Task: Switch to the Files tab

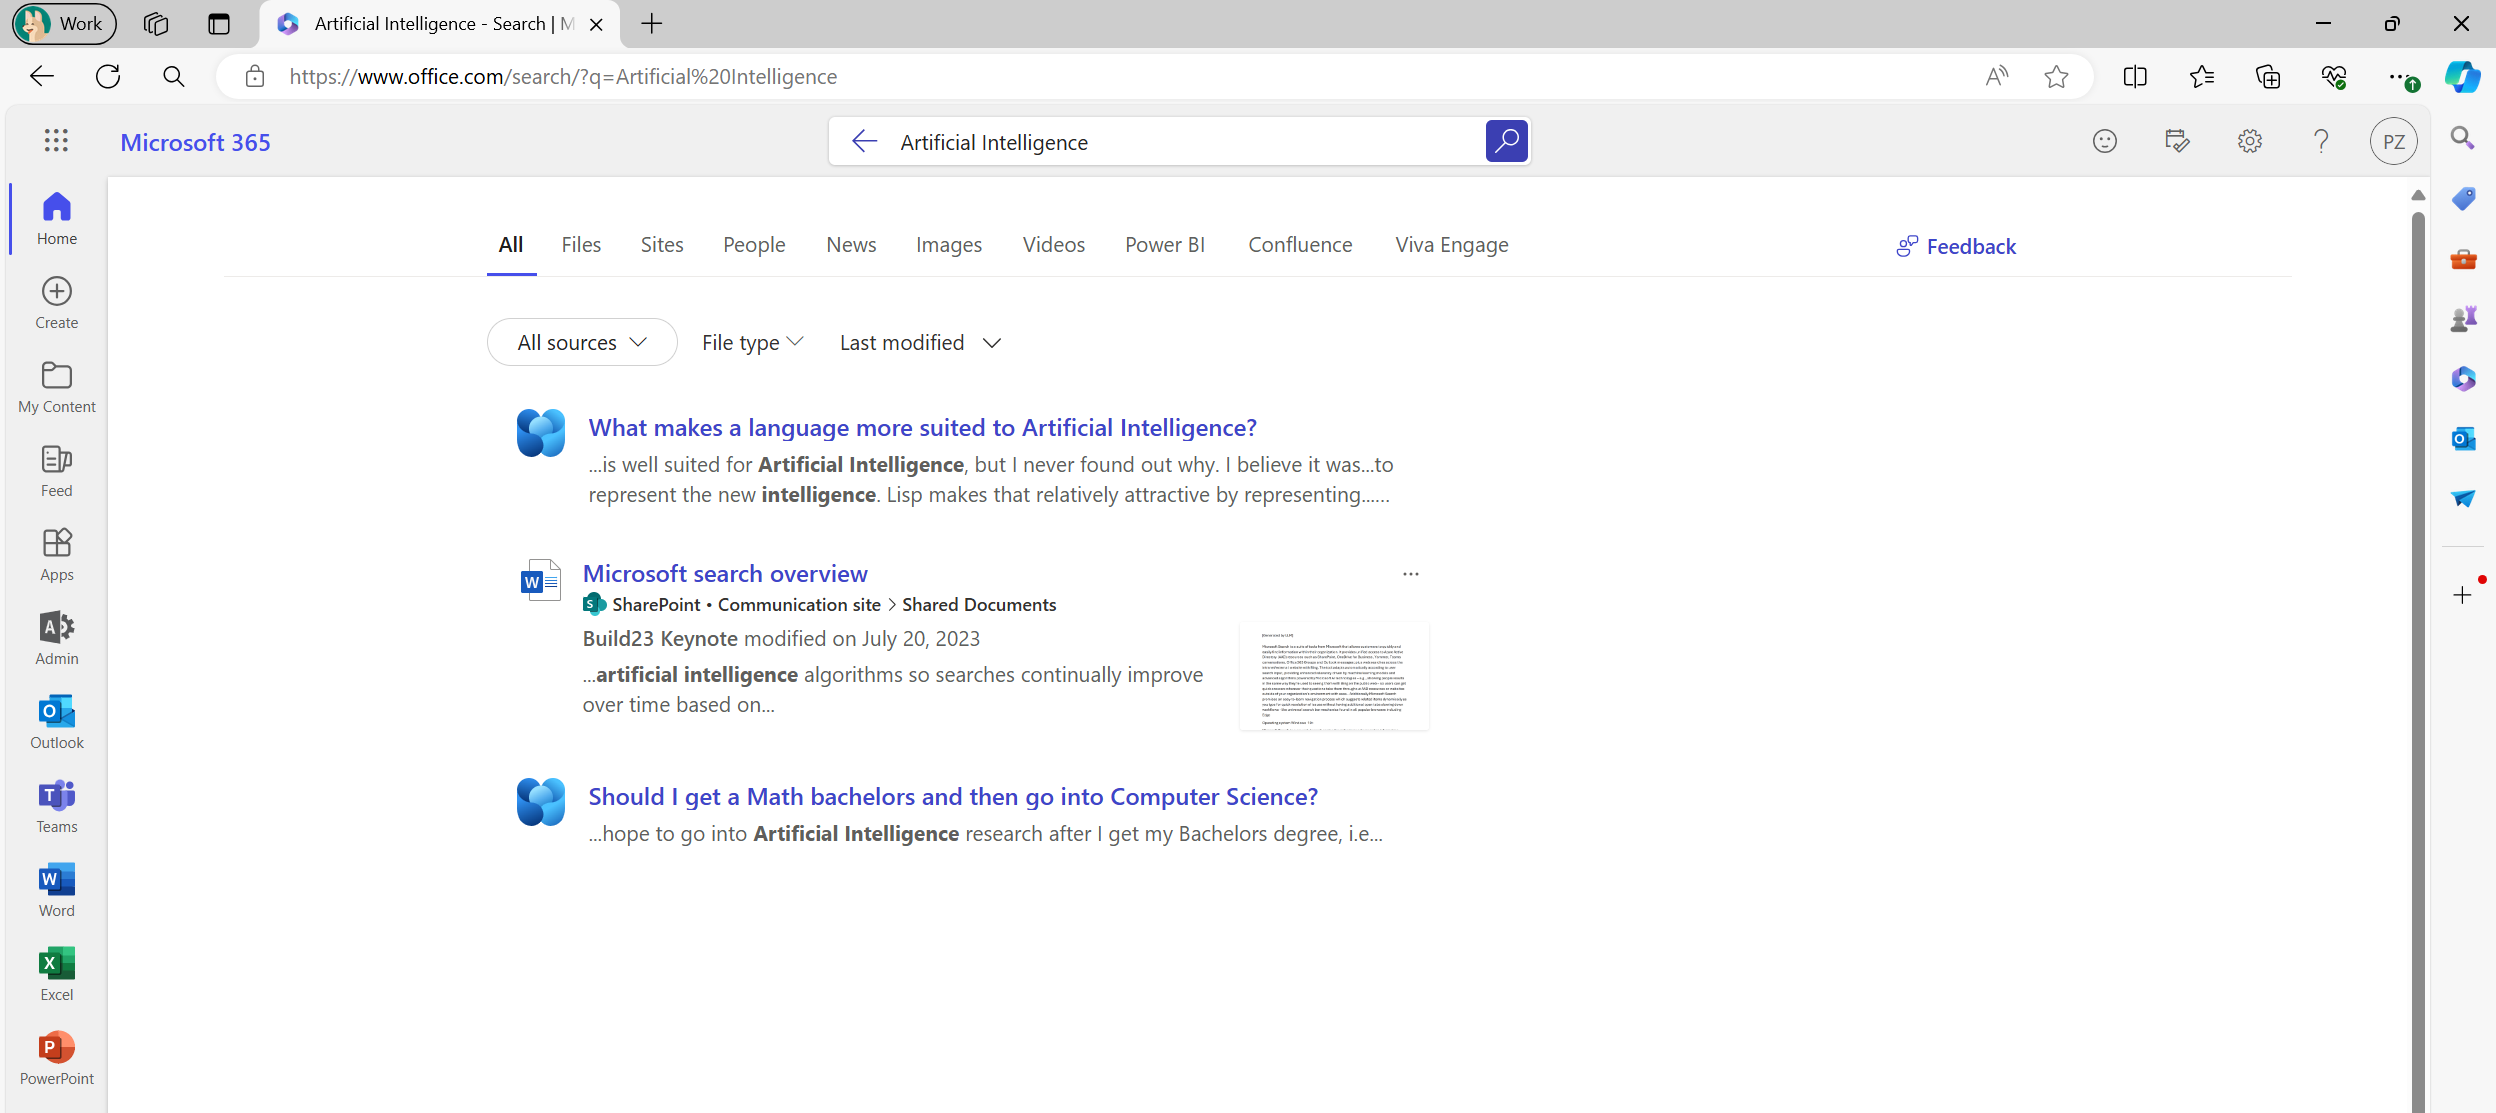Action: click(x=581, y=245)
